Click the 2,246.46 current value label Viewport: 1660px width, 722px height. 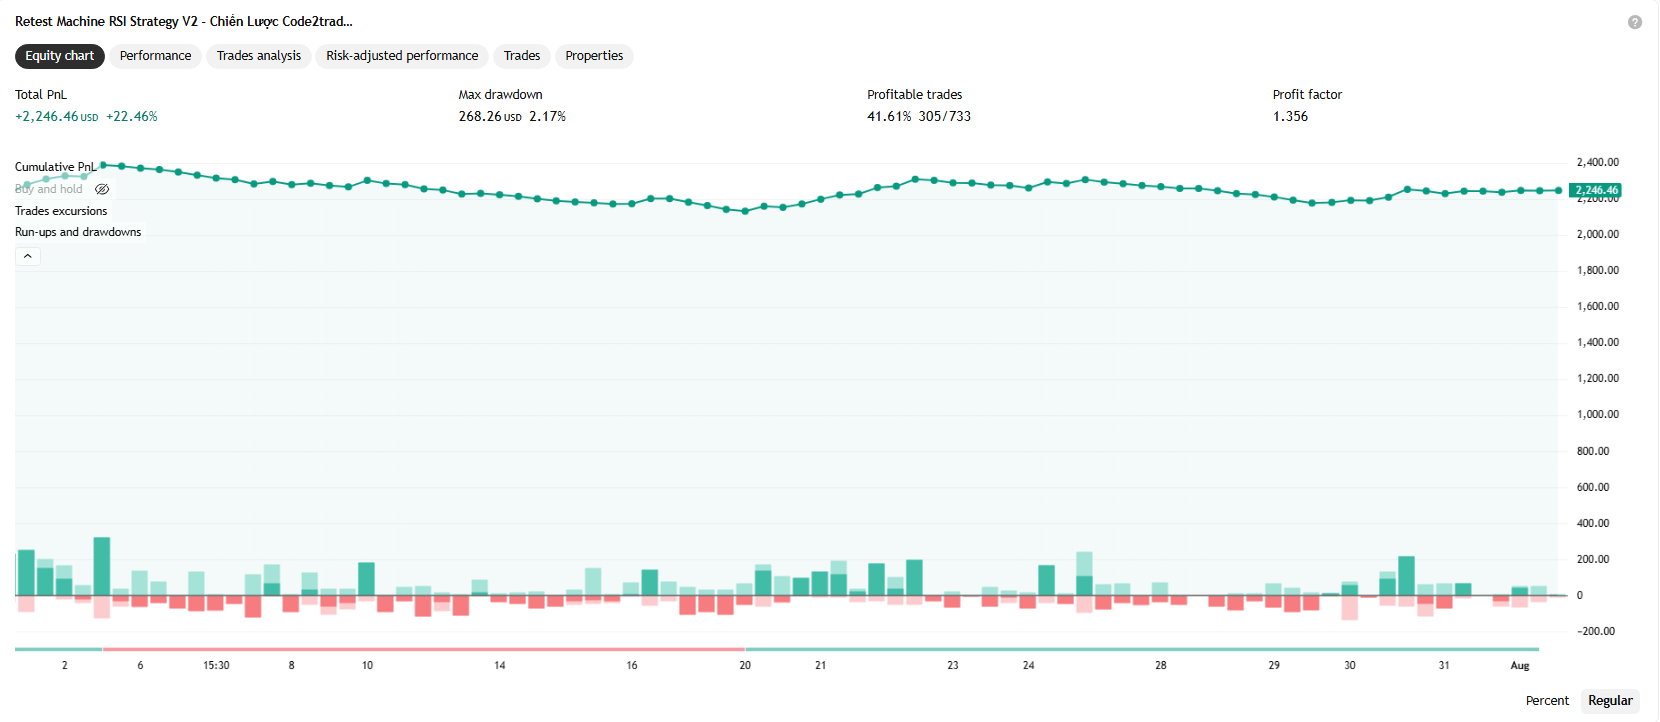1596,190
